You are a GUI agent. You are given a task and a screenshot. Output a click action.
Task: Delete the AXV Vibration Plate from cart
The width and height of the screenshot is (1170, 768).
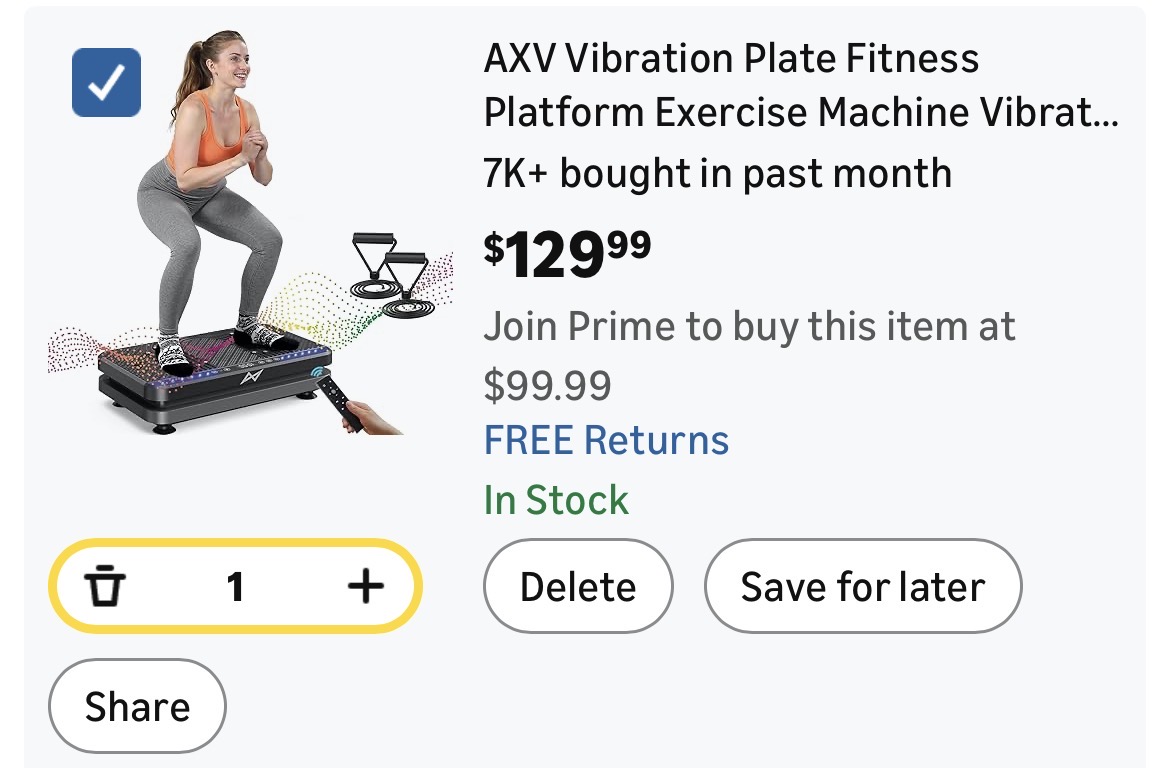tap(578, 587)
